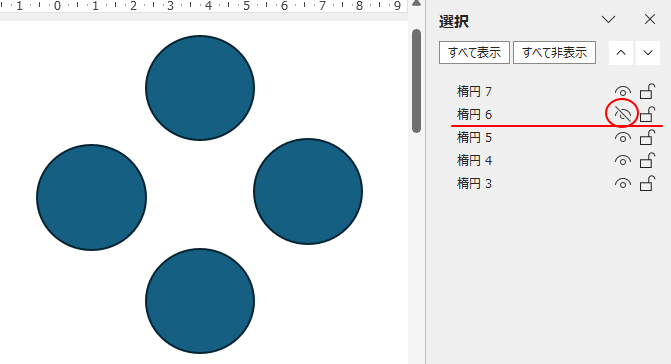Select the right circle on the canvas

click(308, 192)
